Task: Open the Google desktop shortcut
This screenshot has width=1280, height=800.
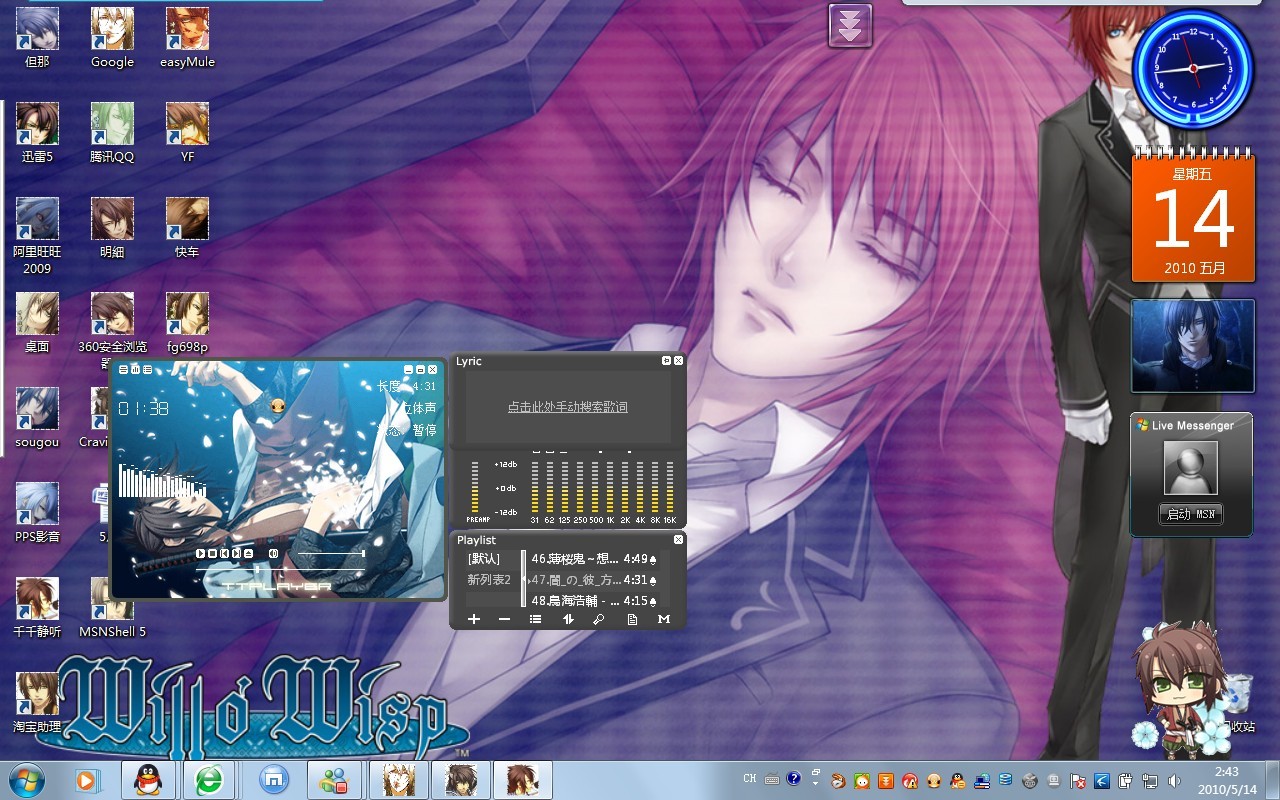Action: (112, 38)
